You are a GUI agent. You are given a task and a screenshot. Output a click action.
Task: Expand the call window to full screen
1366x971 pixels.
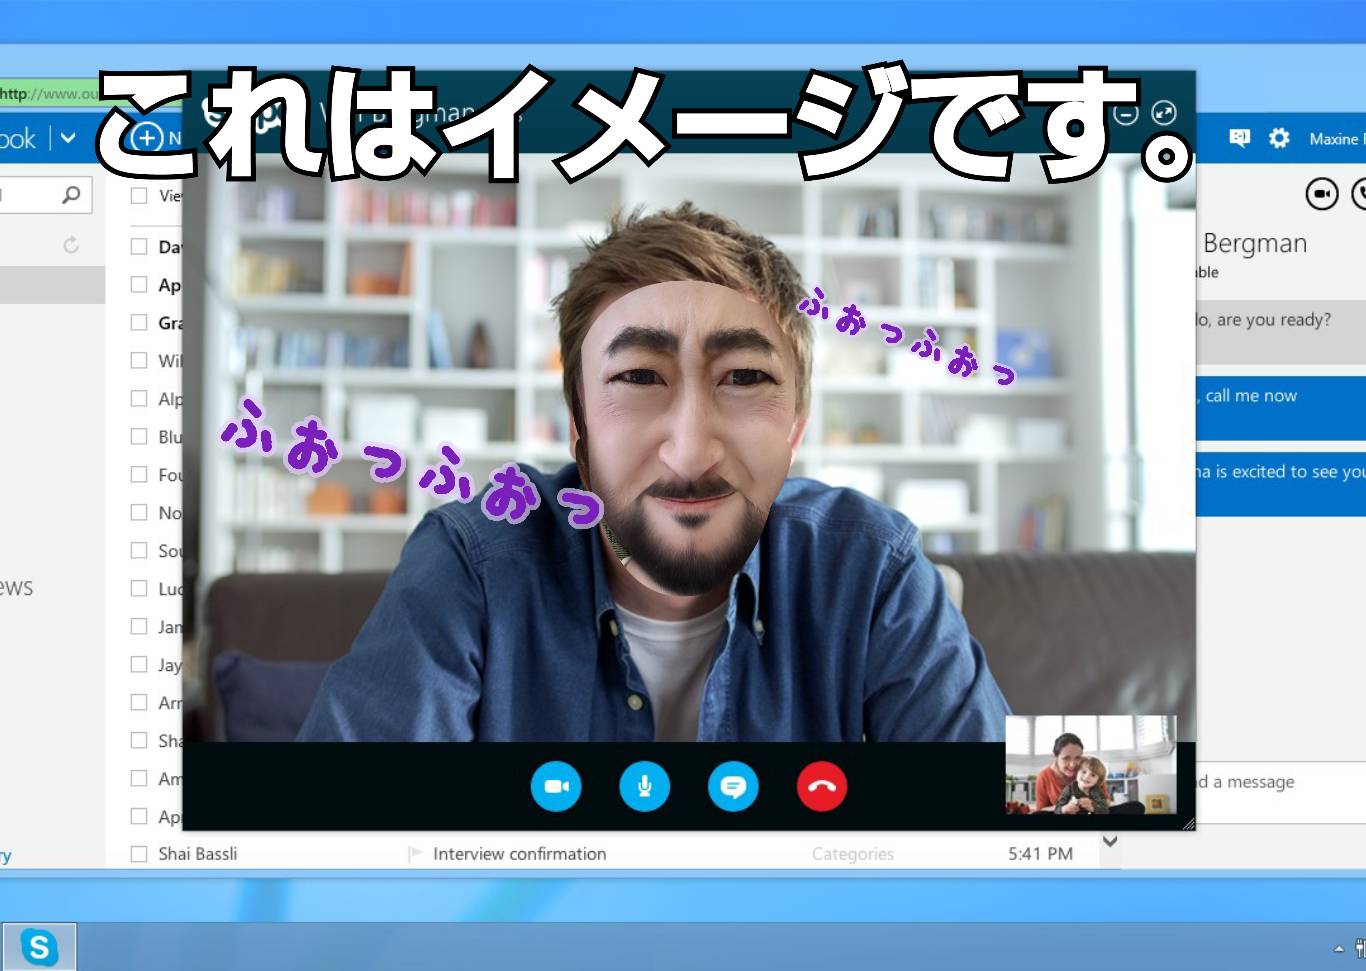point(1164,113)
